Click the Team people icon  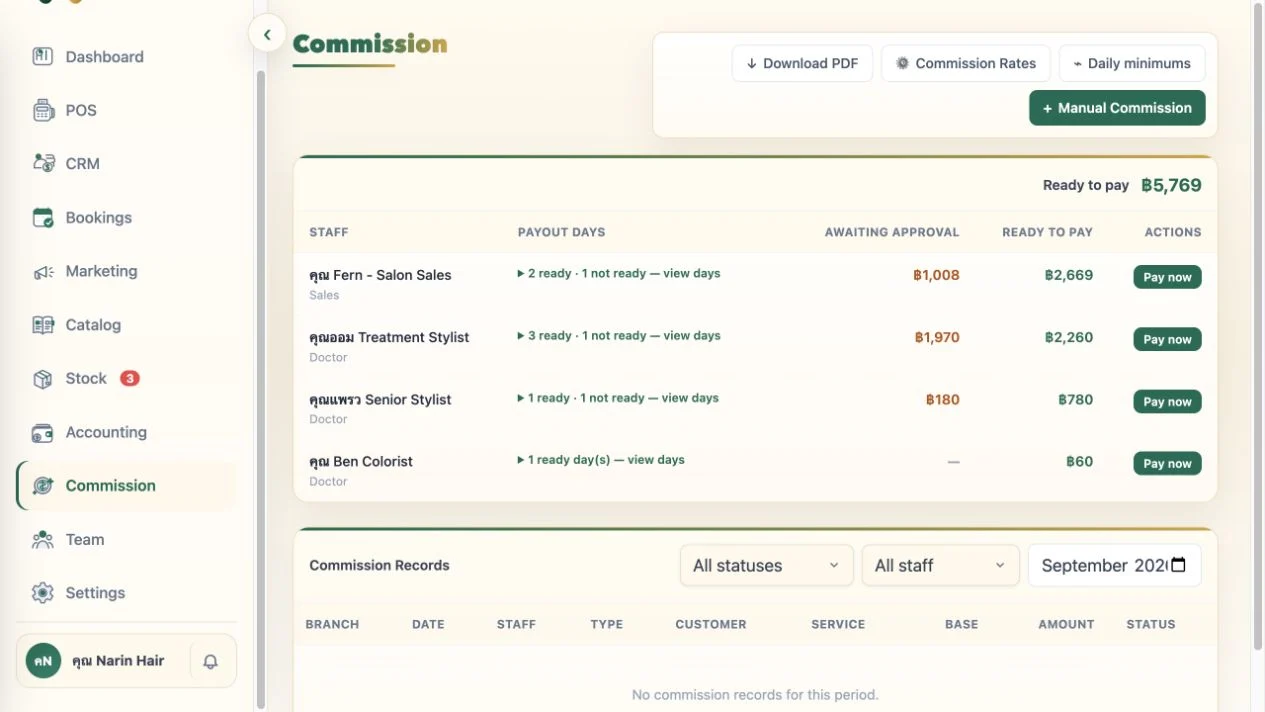42,539
